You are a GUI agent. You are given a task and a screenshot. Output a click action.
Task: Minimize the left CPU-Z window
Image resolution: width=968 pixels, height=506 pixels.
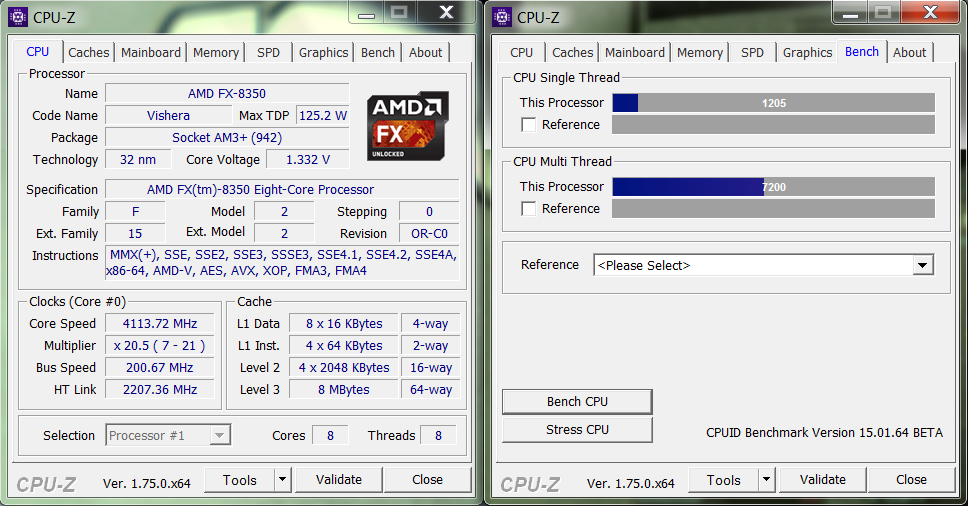click(367, 12)
